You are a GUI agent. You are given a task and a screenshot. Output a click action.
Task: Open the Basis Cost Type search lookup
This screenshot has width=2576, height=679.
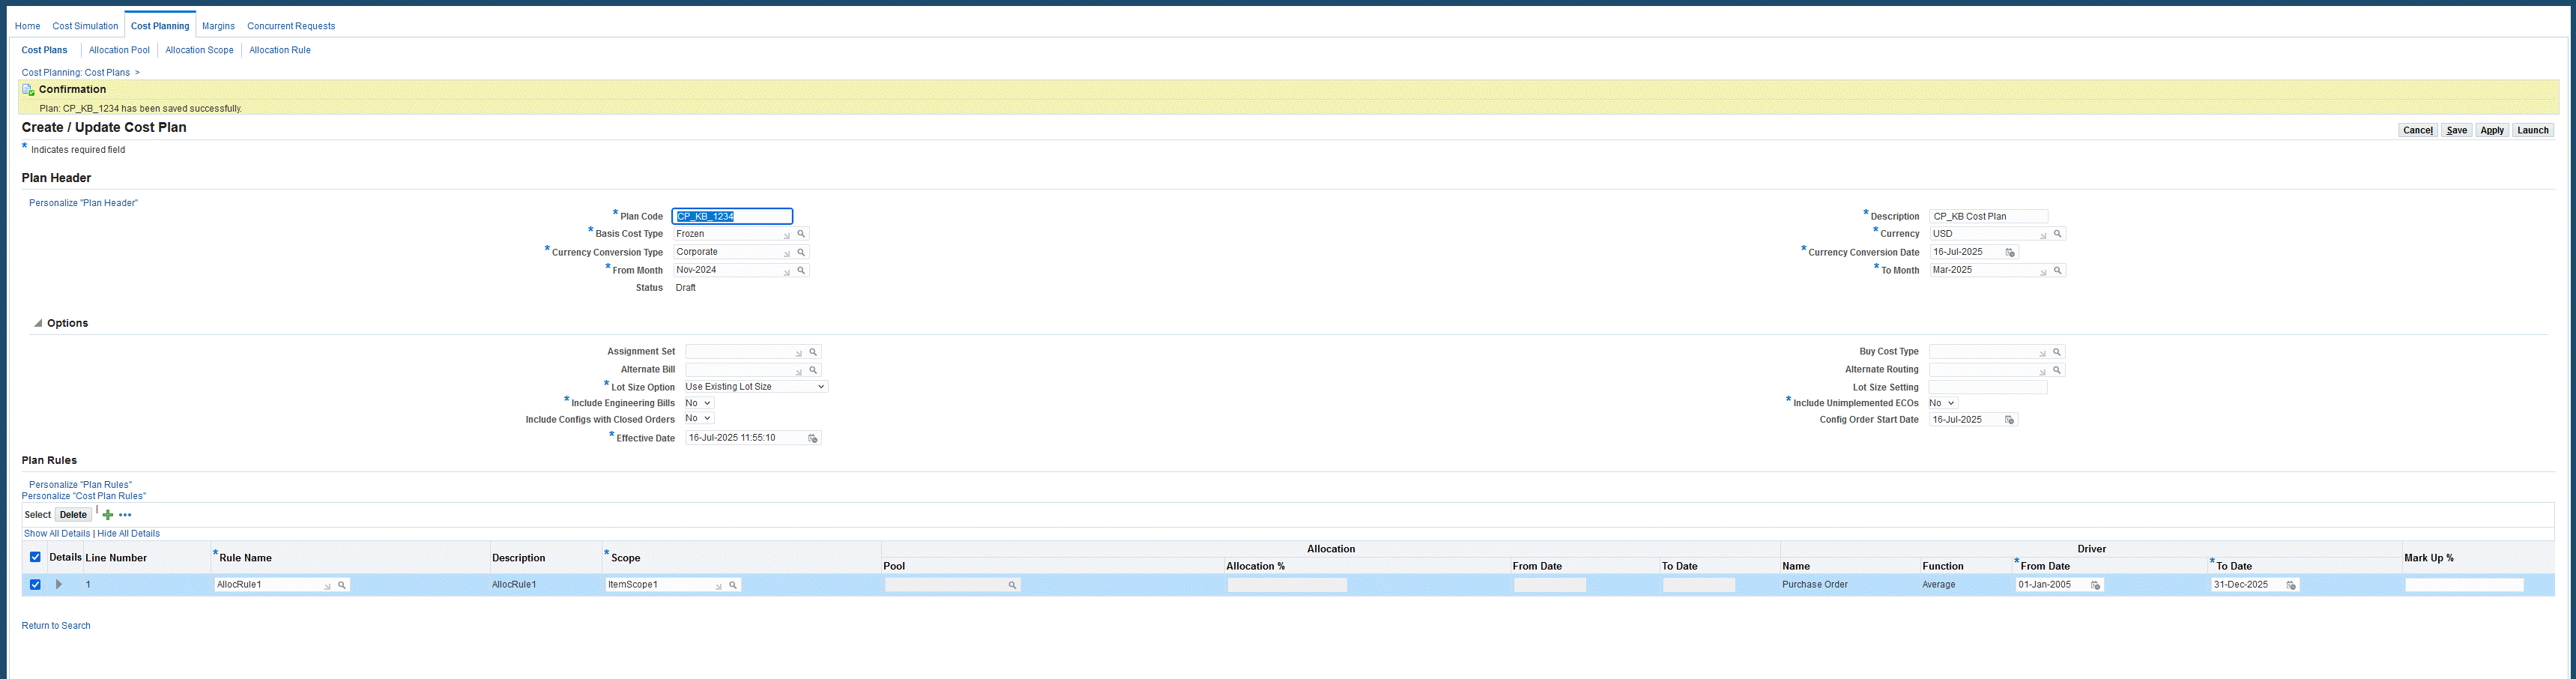(x=801, y=234)
